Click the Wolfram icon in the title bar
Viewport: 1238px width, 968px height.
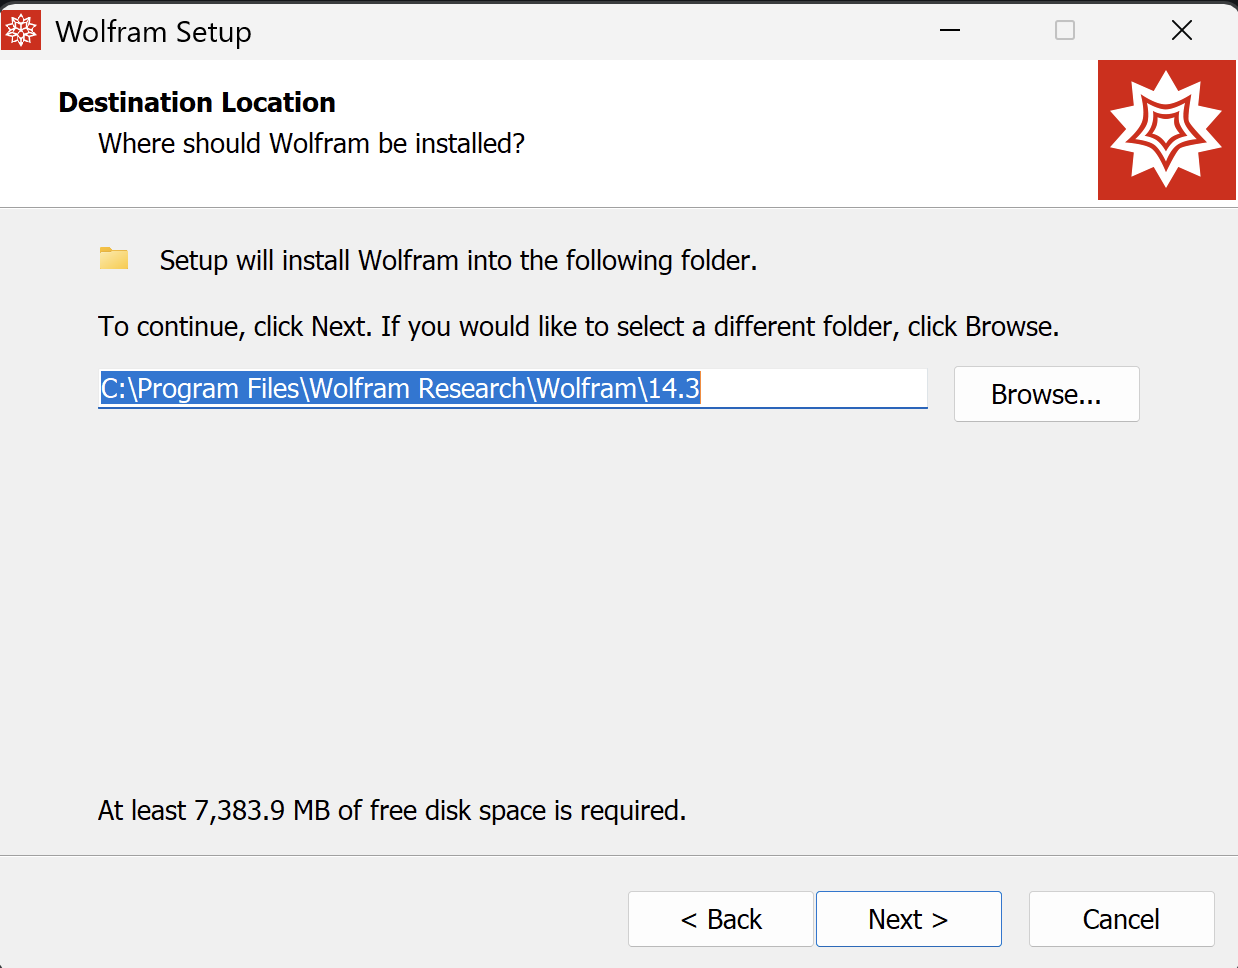tap(21, 30)
